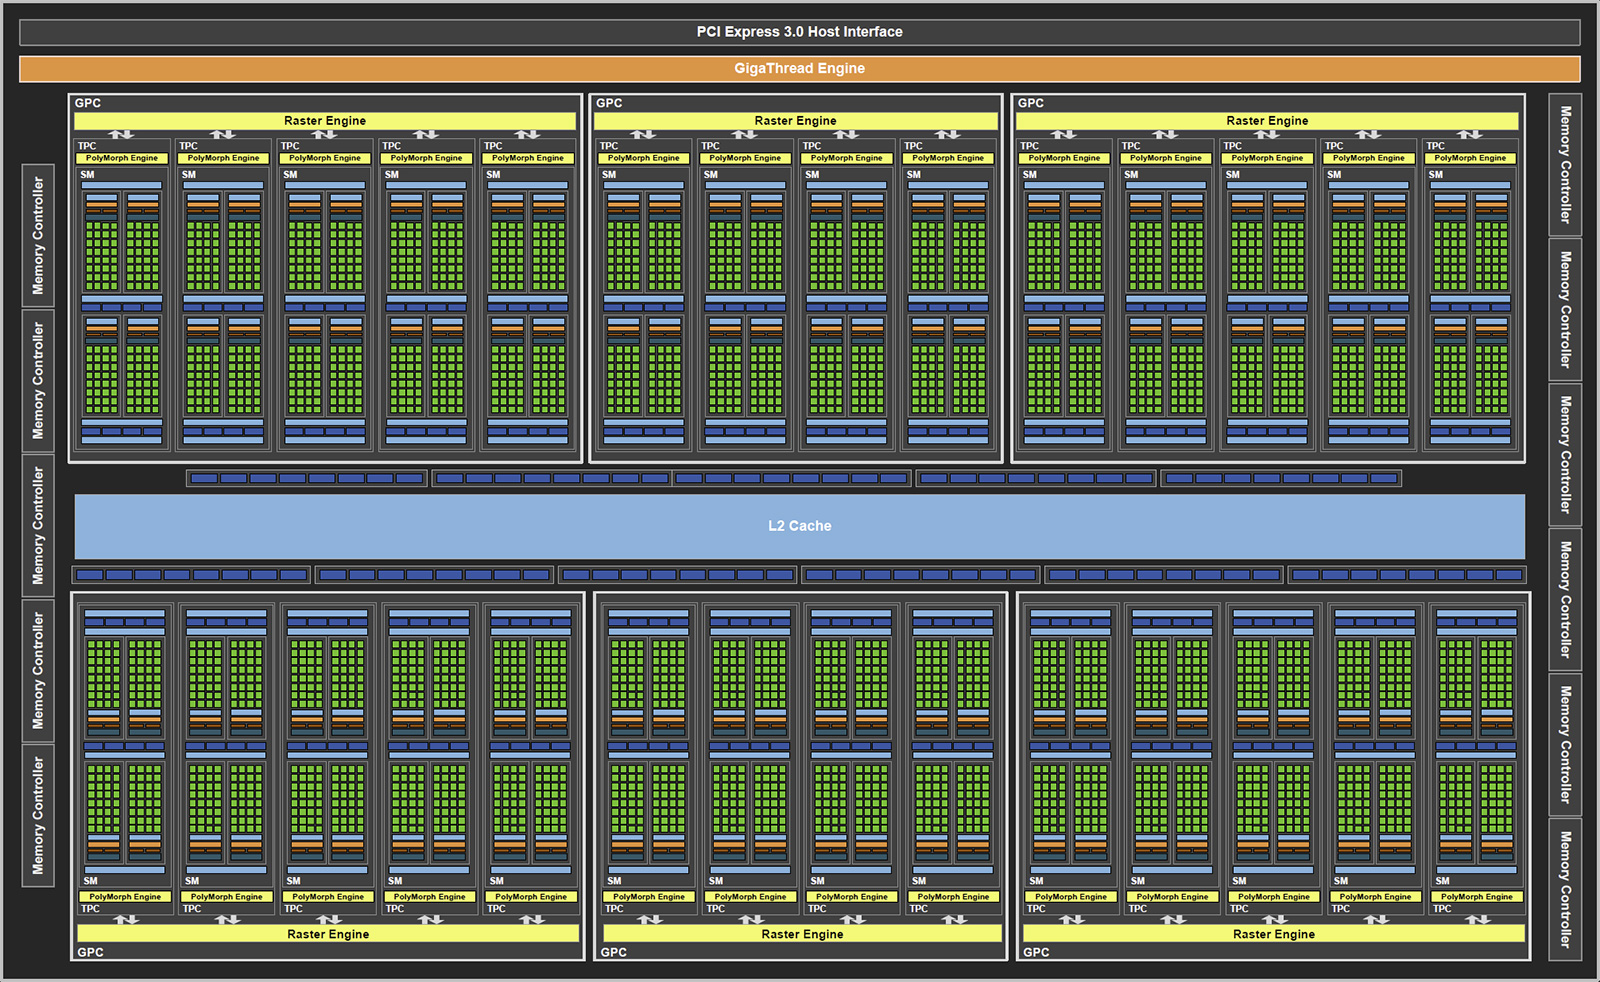
Task: Select first TPC label in top-middle GPC
Action: click(x=609, y=146)
